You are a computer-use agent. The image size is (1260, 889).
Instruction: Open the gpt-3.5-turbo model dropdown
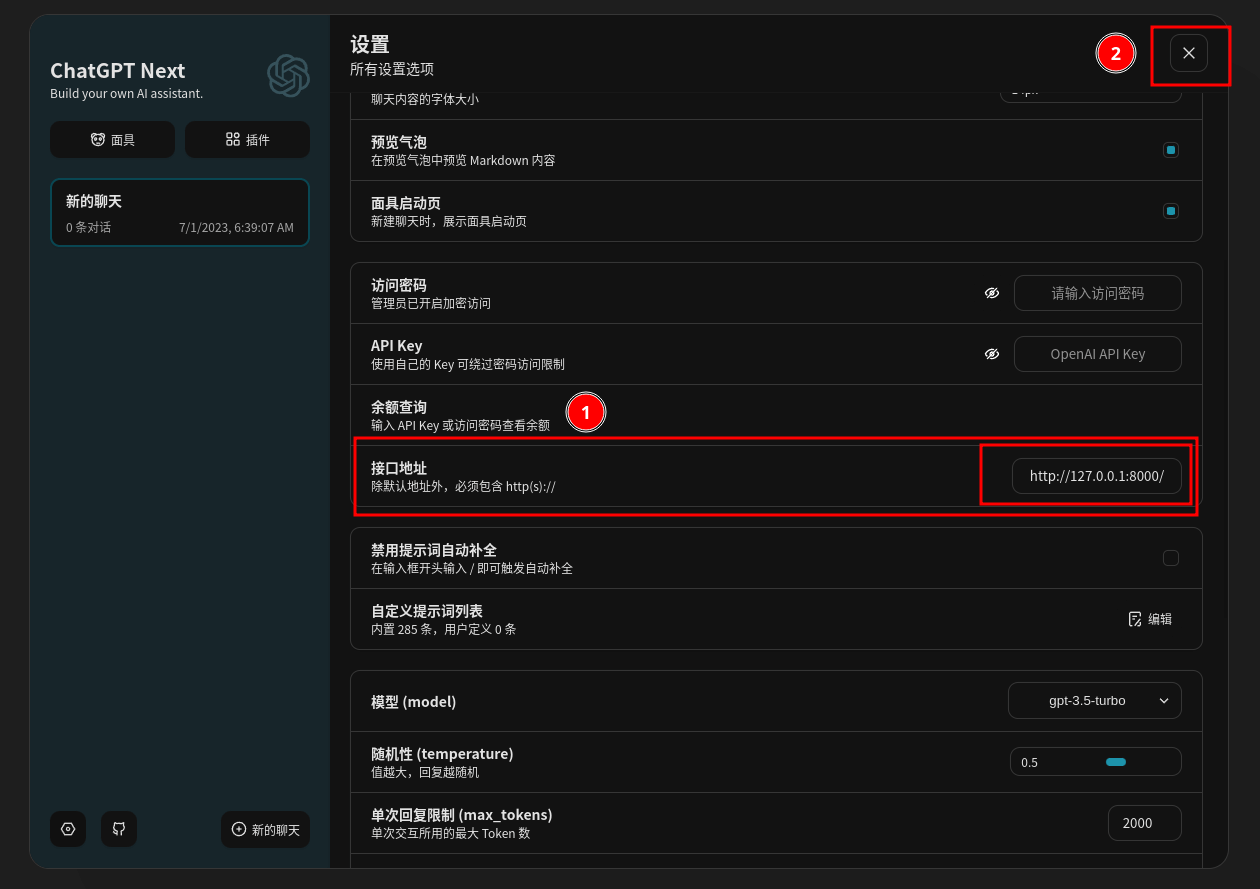tap(1095, 701)
